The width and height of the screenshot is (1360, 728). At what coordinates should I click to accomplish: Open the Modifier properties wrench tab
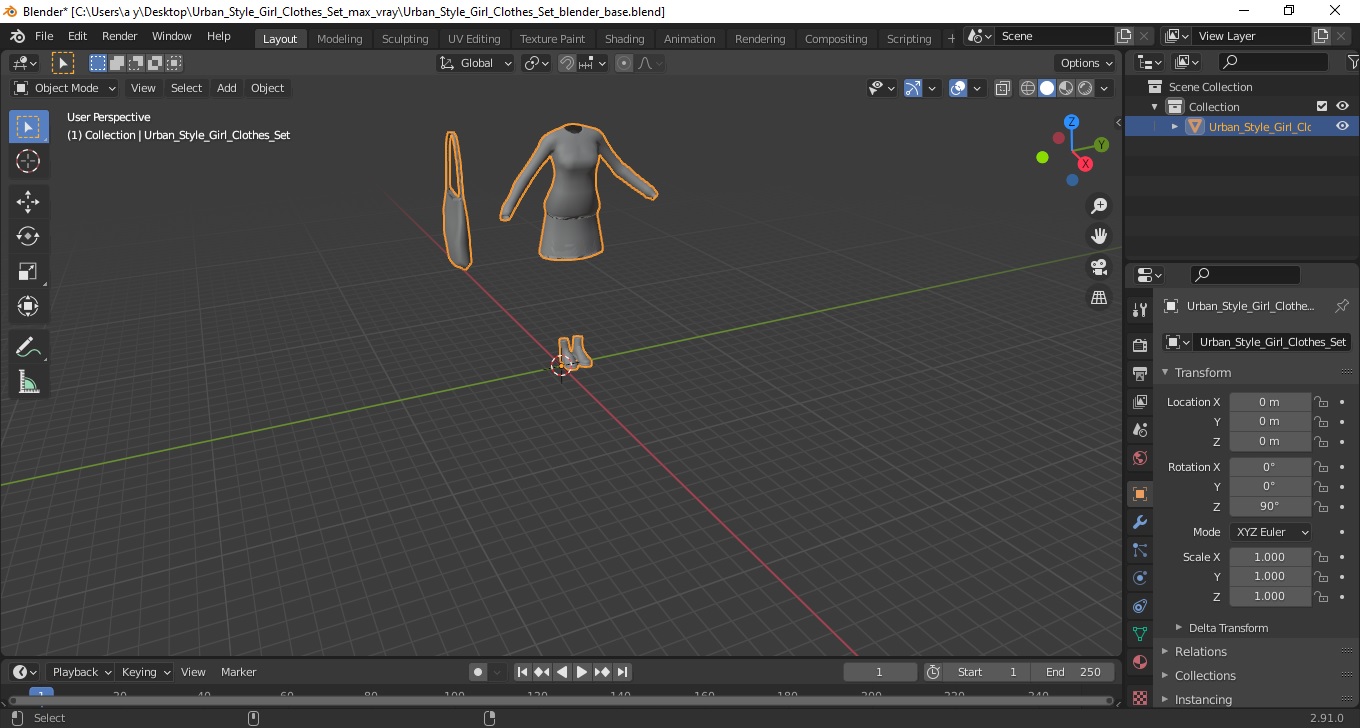[1140, 522]
